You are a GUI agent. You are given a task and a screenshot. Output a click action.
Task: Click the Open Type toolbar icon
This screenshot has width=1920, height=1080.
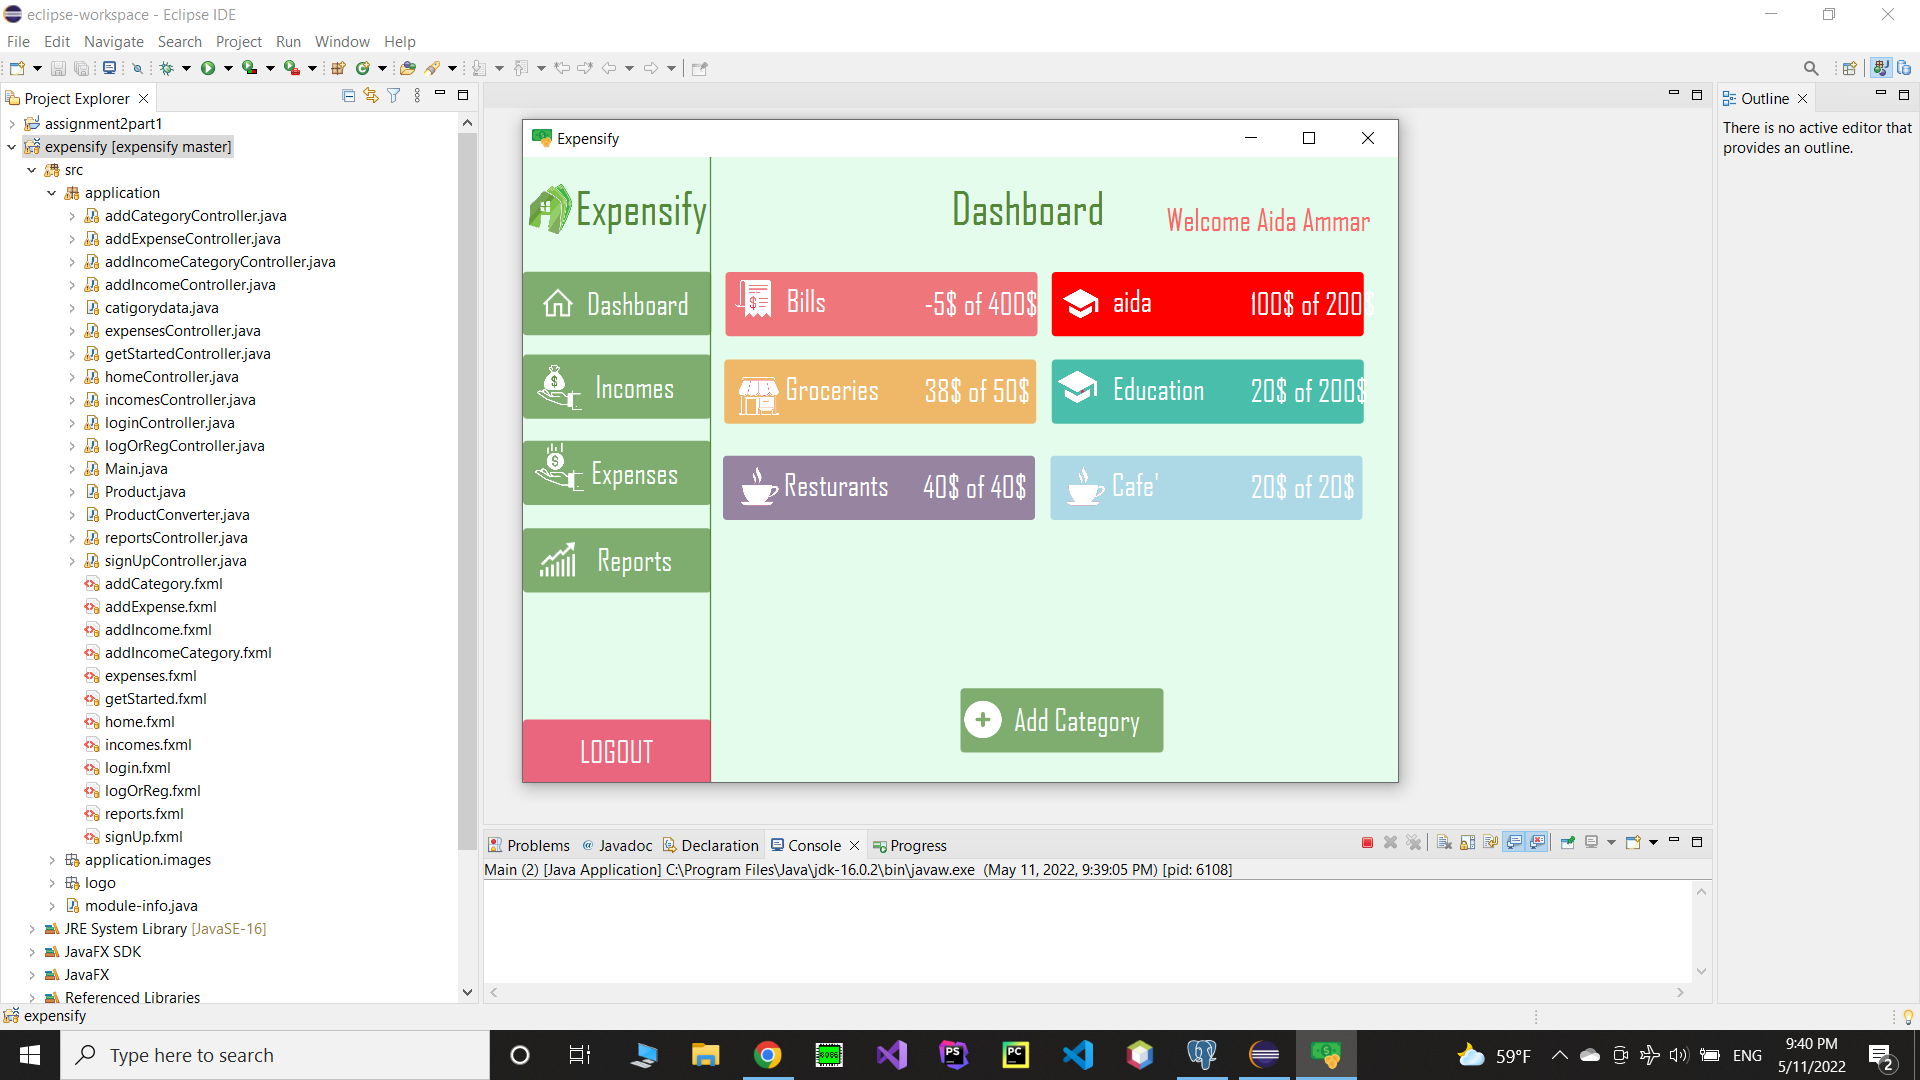(x=407, y=68)
